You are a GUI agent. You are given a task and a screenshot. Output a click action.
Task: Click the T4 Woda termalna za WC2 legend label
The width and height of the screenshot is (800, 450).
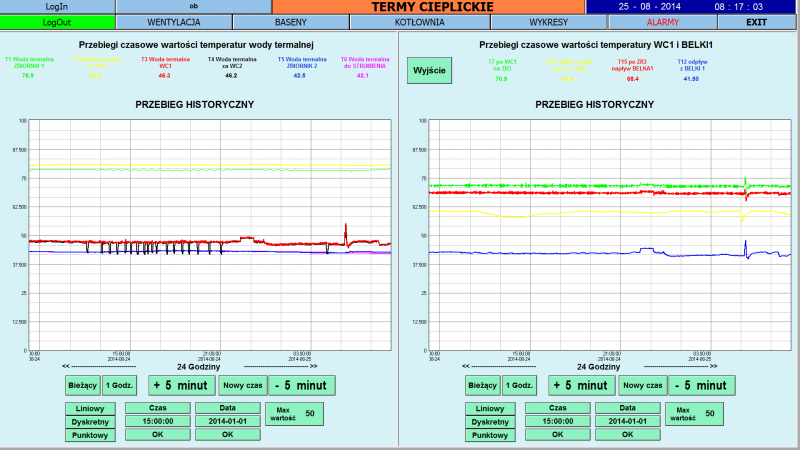click(x=232, y=63)
